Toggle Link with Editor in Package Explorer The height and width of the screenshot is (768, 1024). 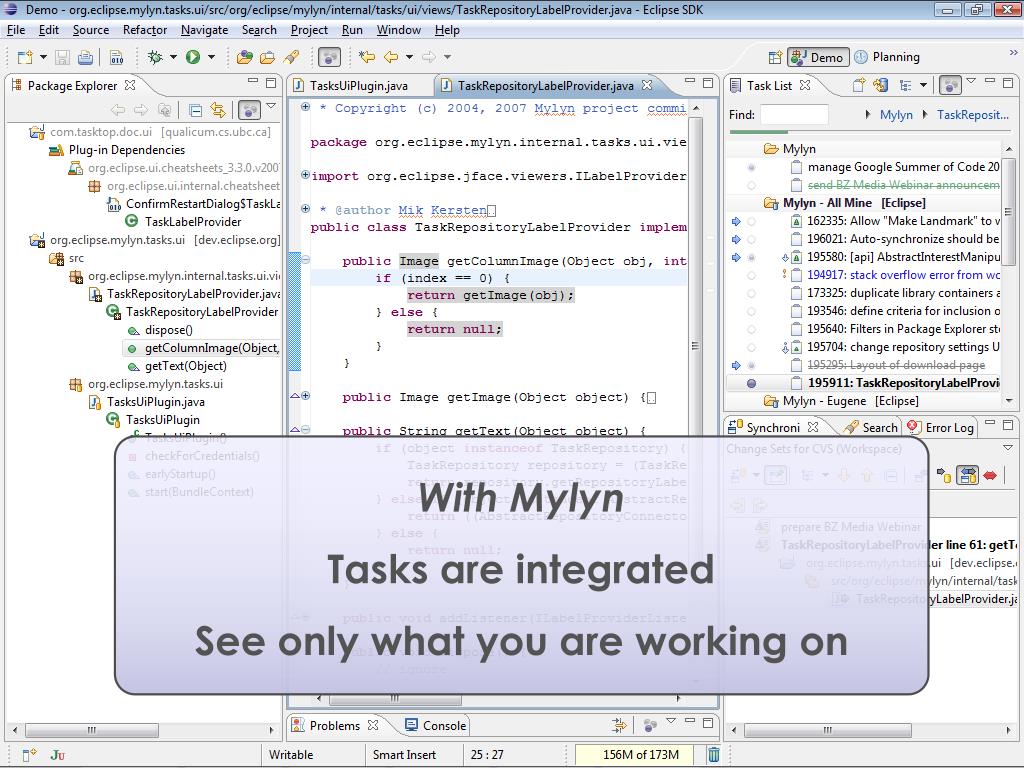(217, 110)
